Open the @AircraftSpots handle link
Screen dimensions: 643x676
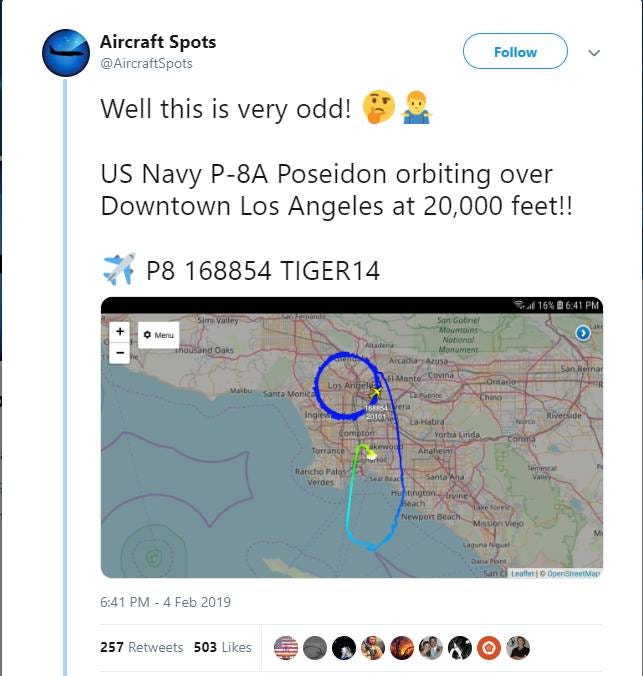click(147, 64)
